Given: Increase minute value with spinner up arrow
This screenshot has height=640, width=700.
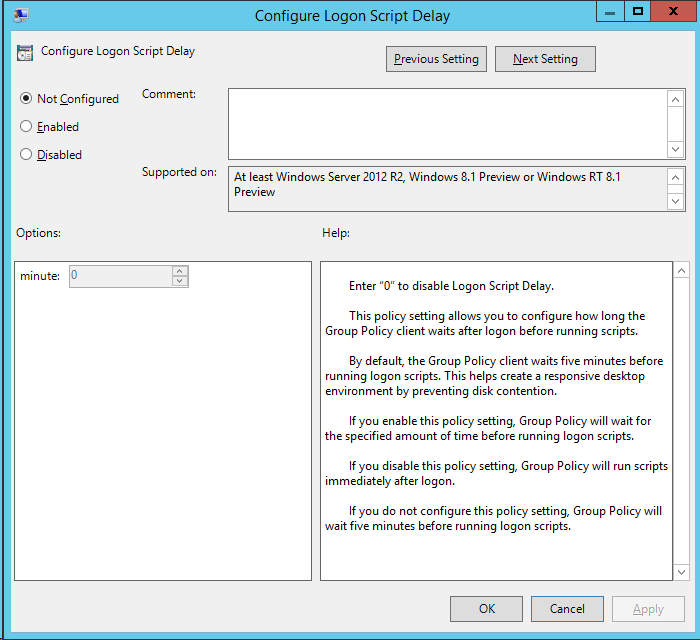Looking at the screenshot, I should 179,271.
